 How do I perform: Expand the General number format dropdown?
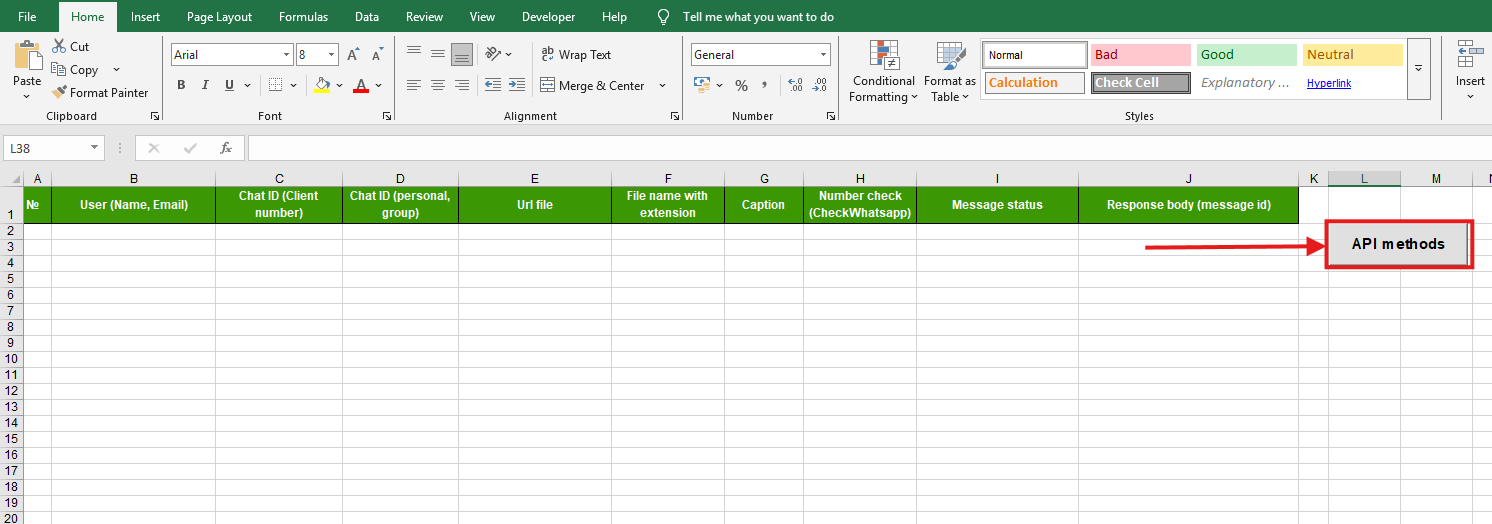823,55
